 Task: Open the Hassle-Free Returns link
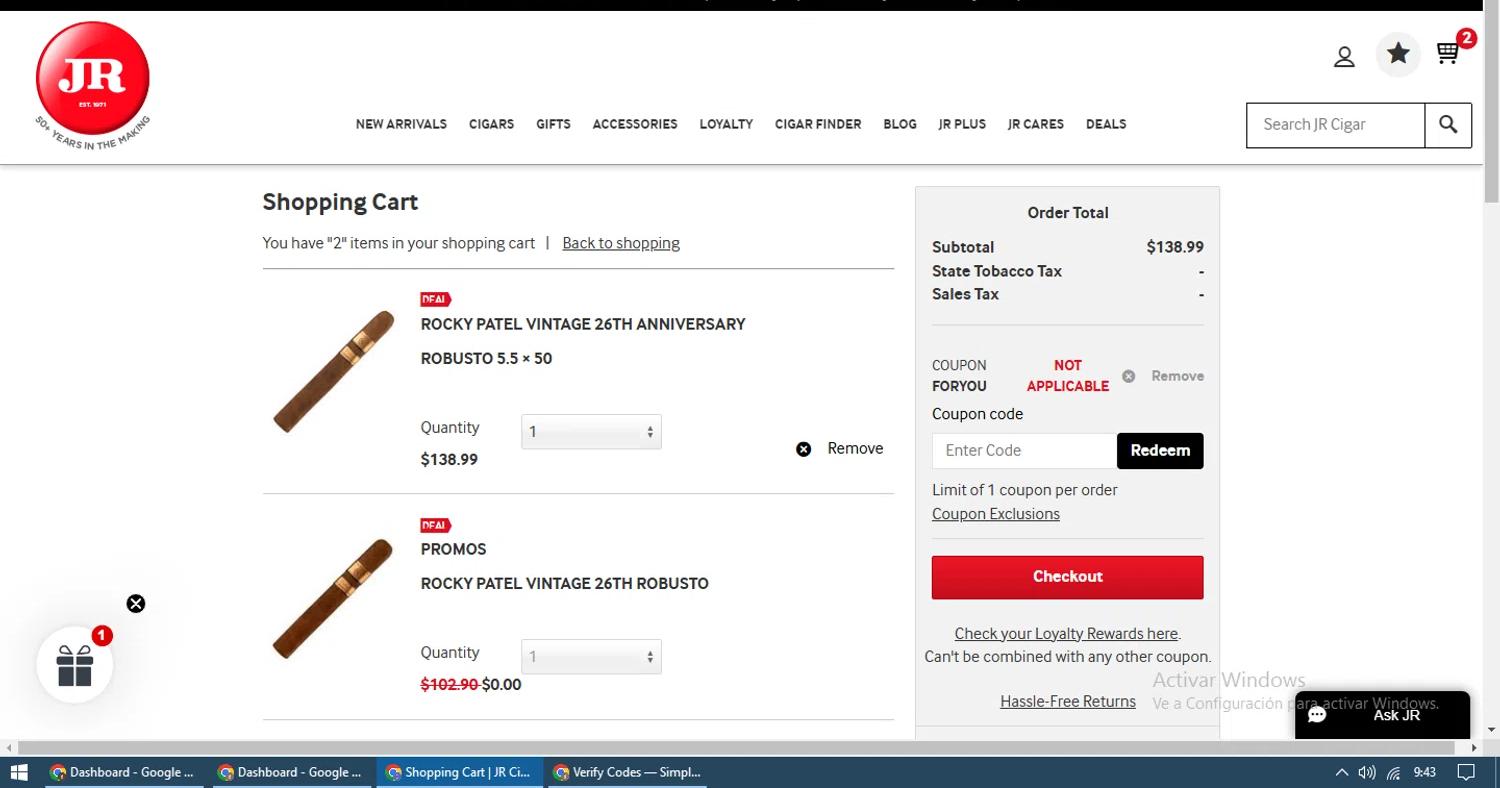point(1068,702)
